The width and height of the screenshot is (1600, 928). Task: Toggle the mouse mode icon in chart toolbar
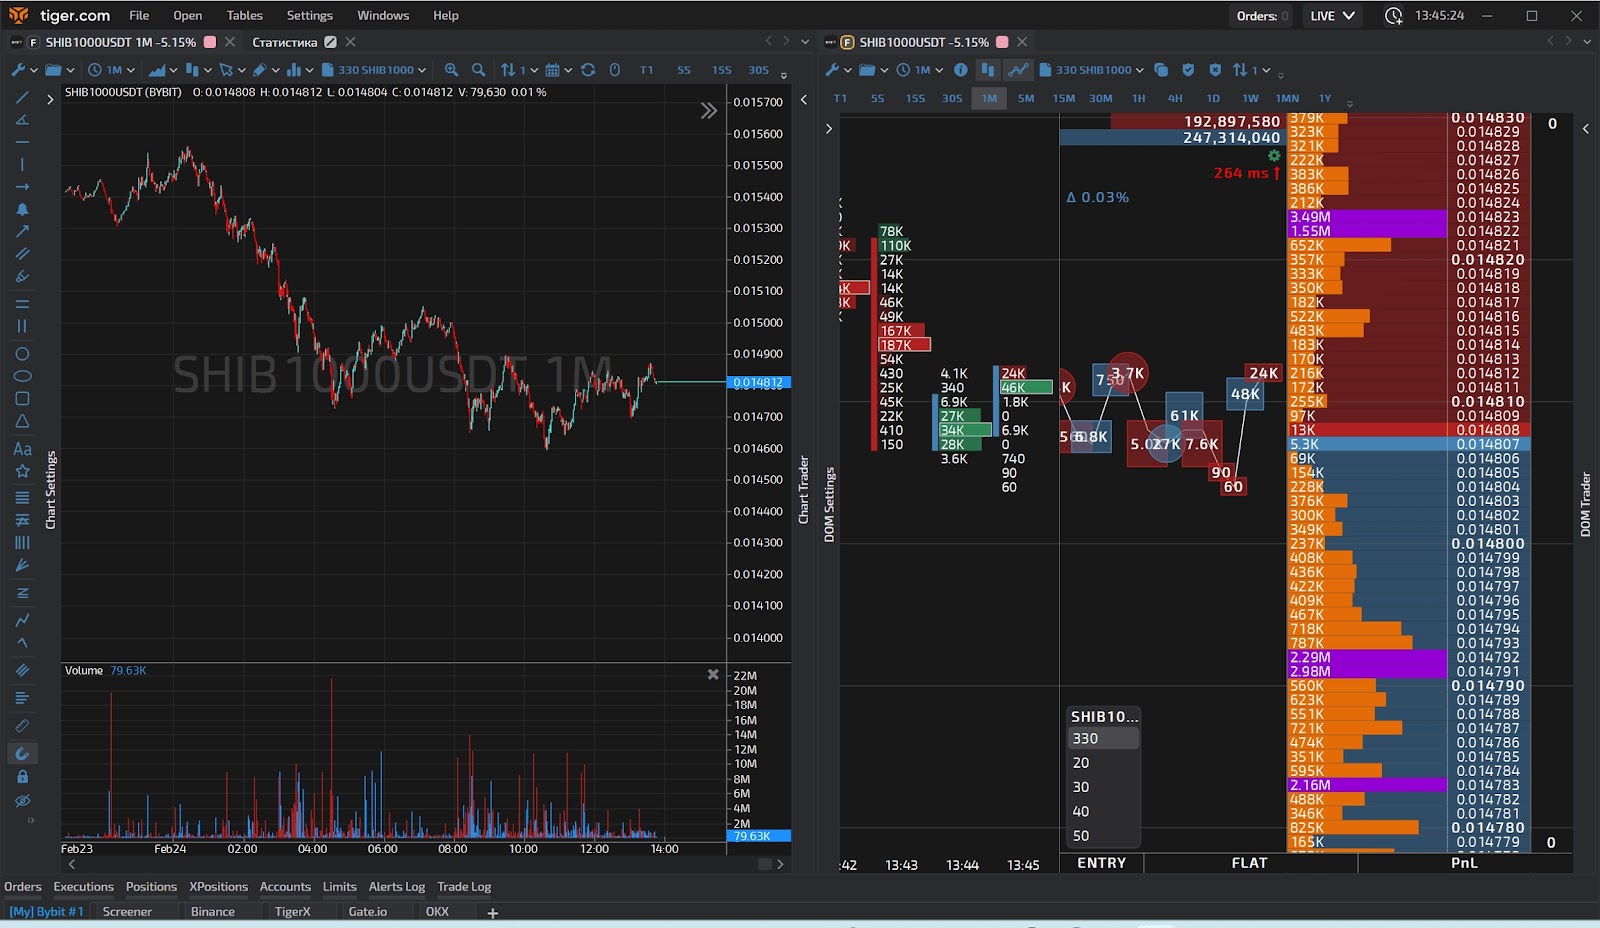coord(615,70)
